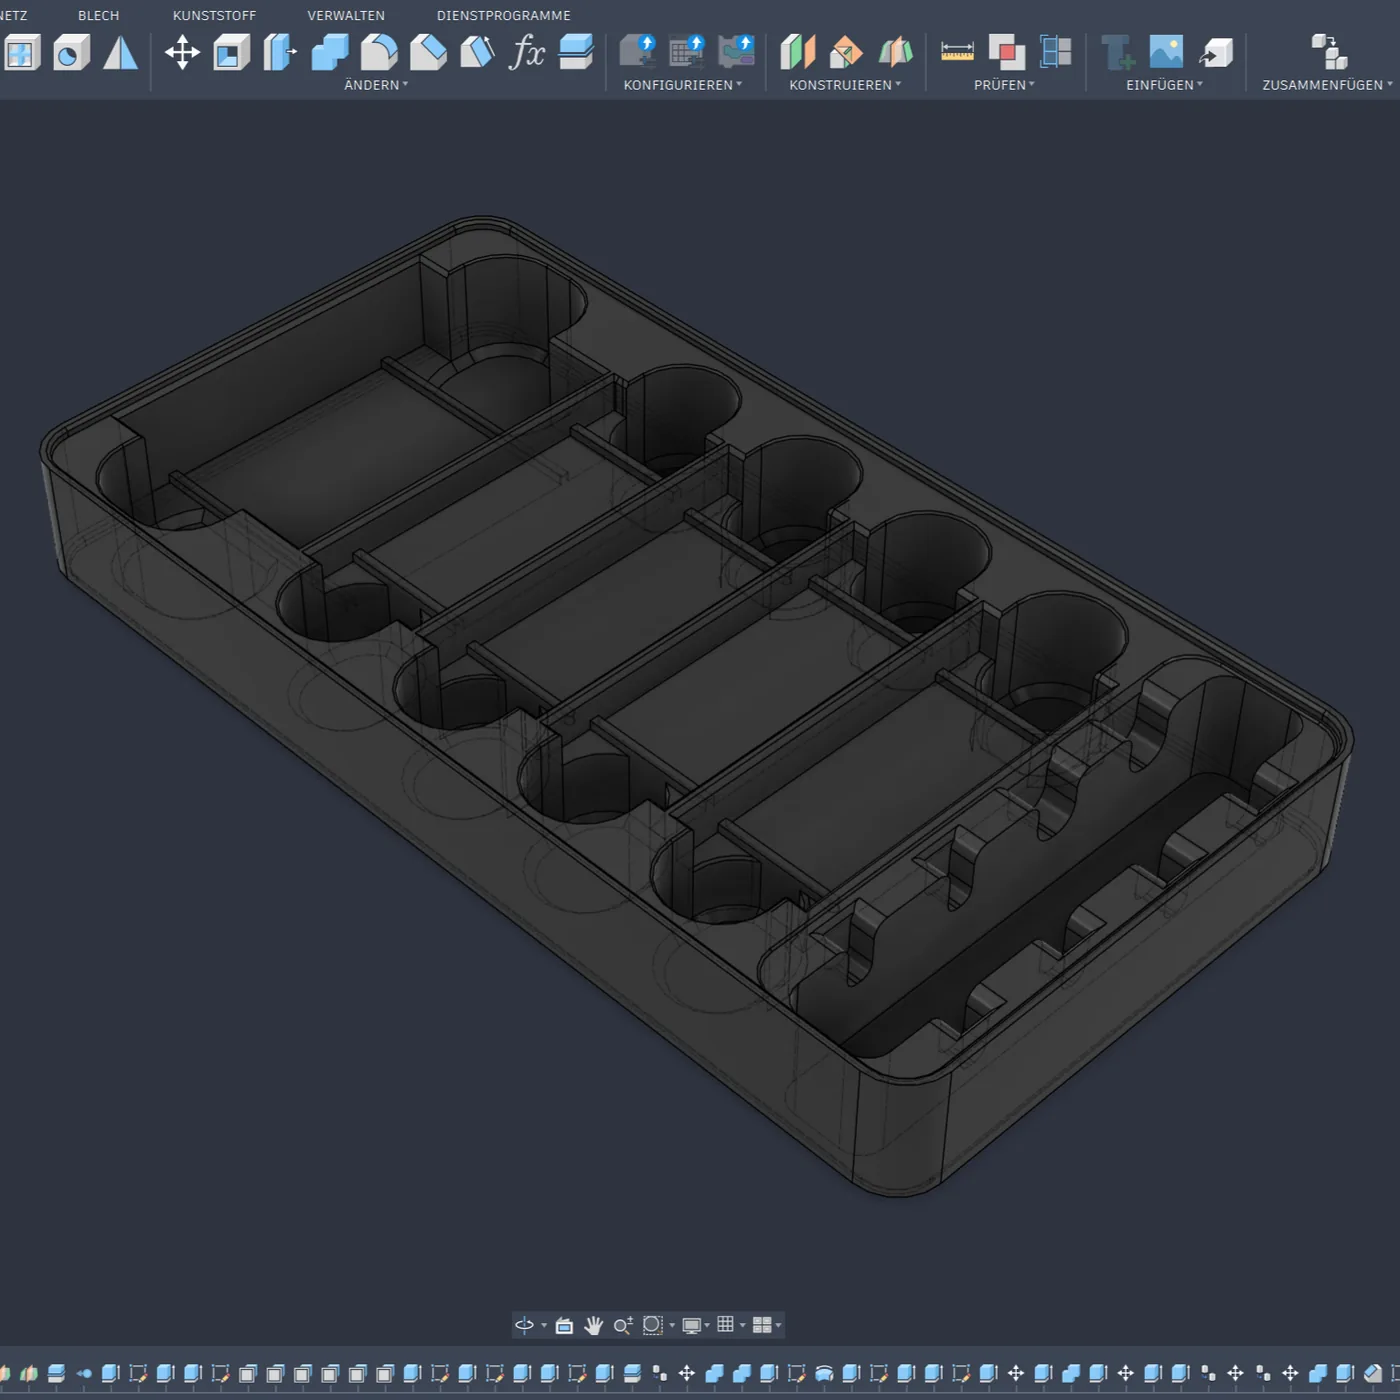Click the Konfigurieren table icon

(686, 52)
